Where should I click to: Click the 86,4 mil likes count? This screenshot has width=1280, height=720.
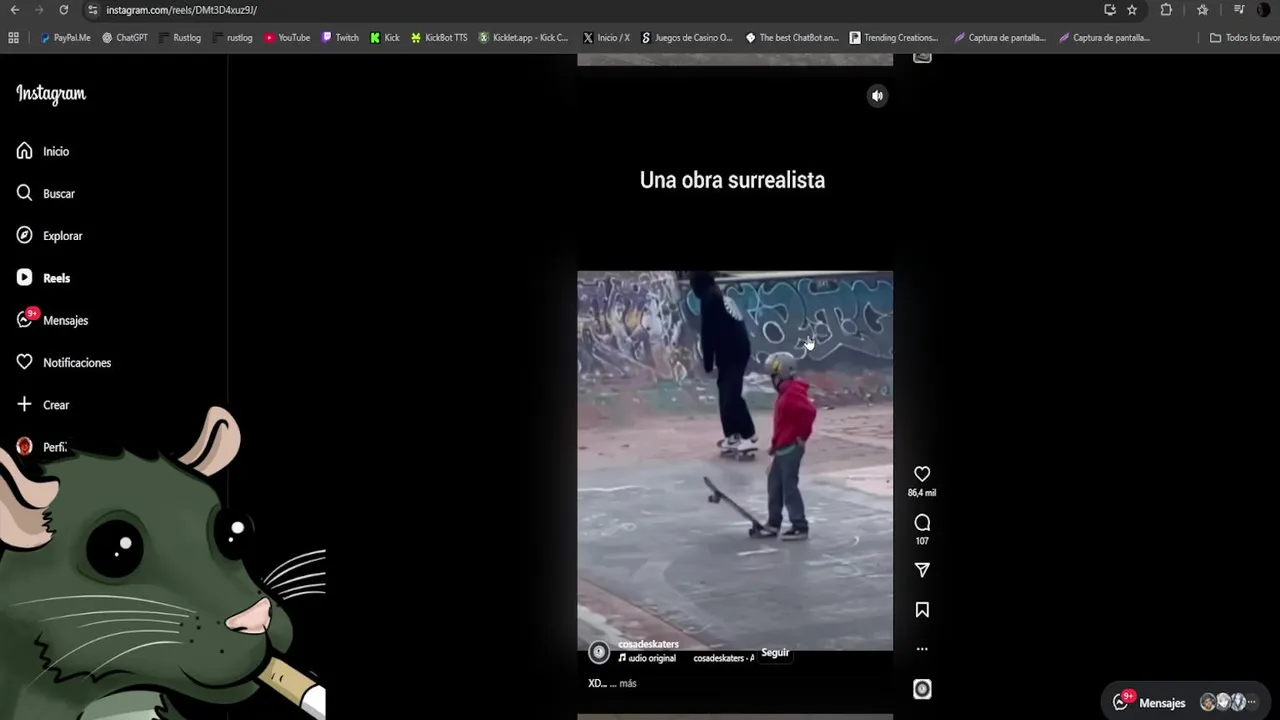tap(922, 493)
